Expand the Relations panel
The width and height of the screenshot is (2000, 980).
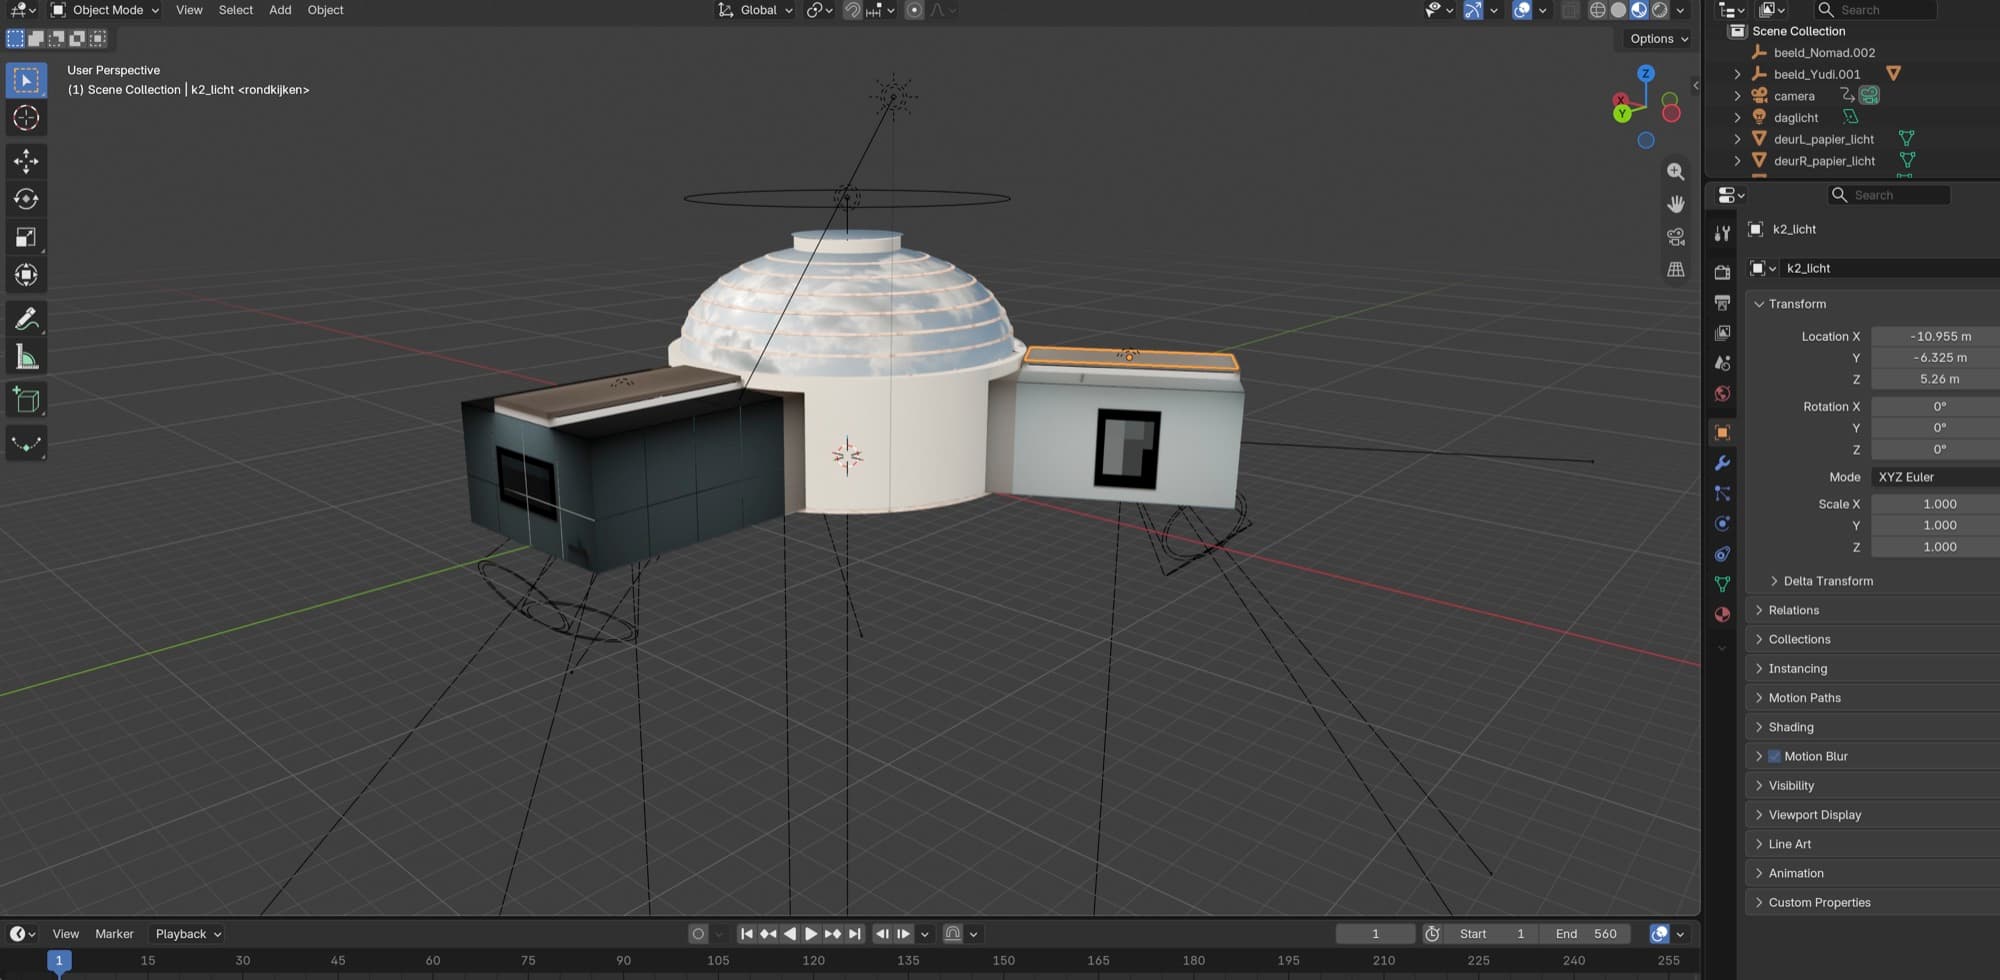pyautogui.click(x=1794, y=610)
